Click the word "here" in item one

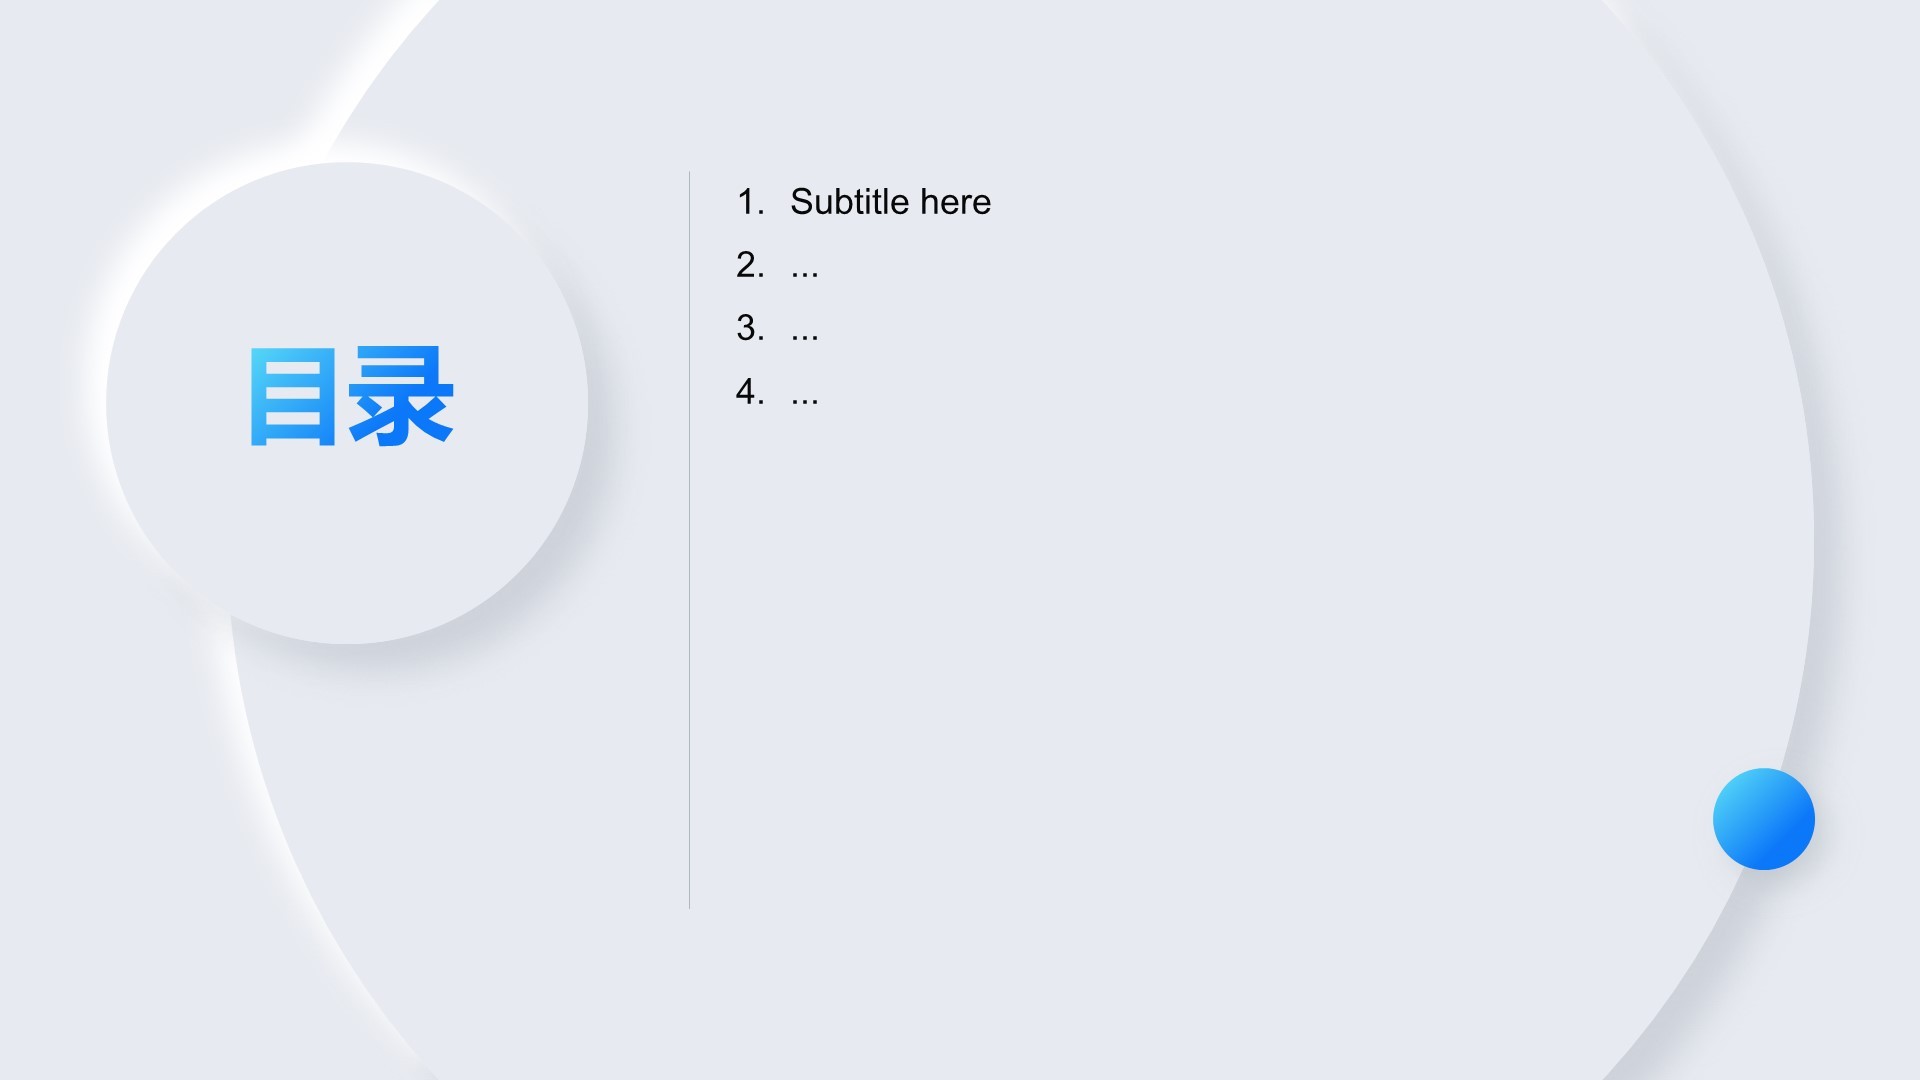tap(955, 202)
